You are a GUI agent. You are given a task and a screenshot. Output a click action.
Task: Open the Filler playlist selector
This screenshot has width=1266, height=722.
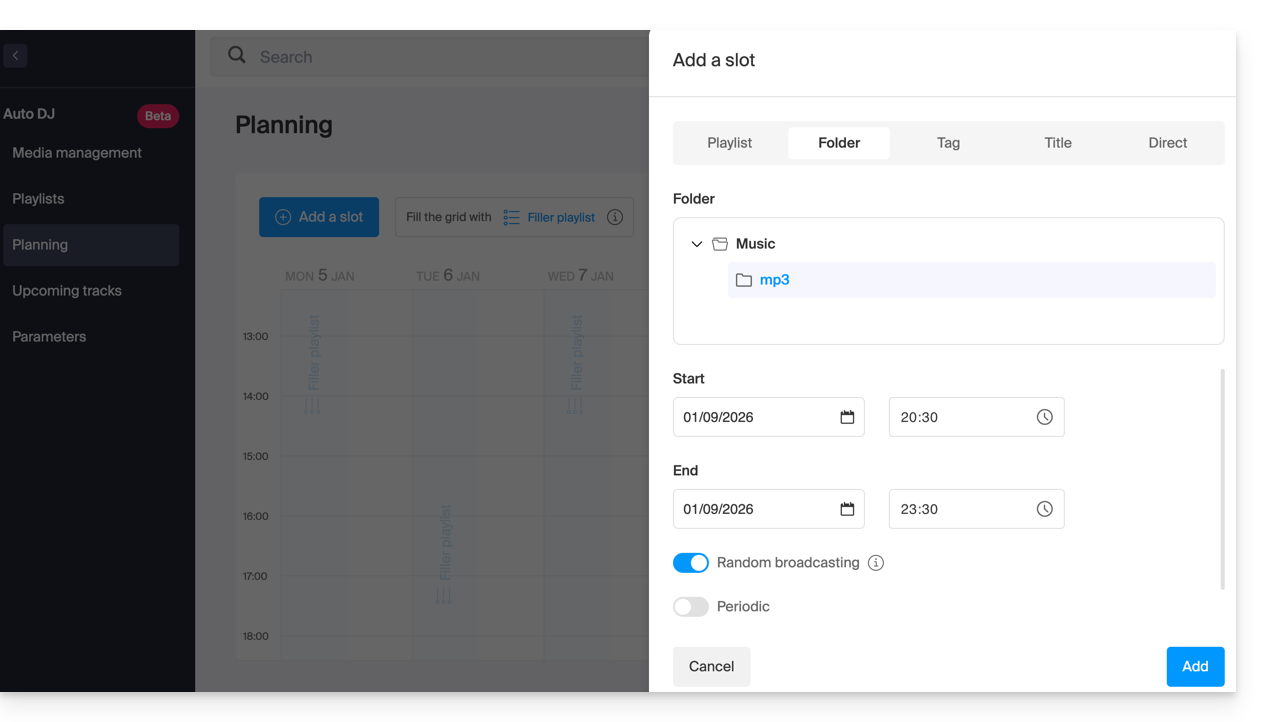[x=550, y=217]
